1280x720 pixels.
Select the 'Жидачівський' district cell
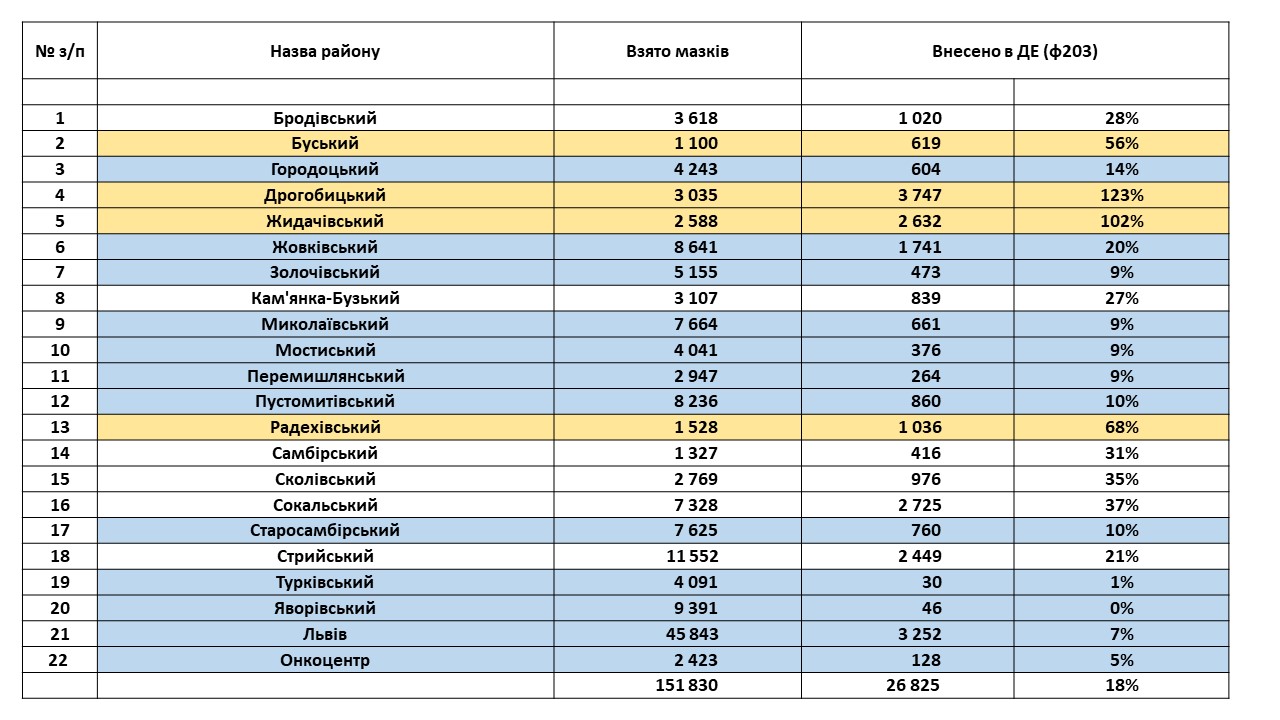click(x=325, y=221)
